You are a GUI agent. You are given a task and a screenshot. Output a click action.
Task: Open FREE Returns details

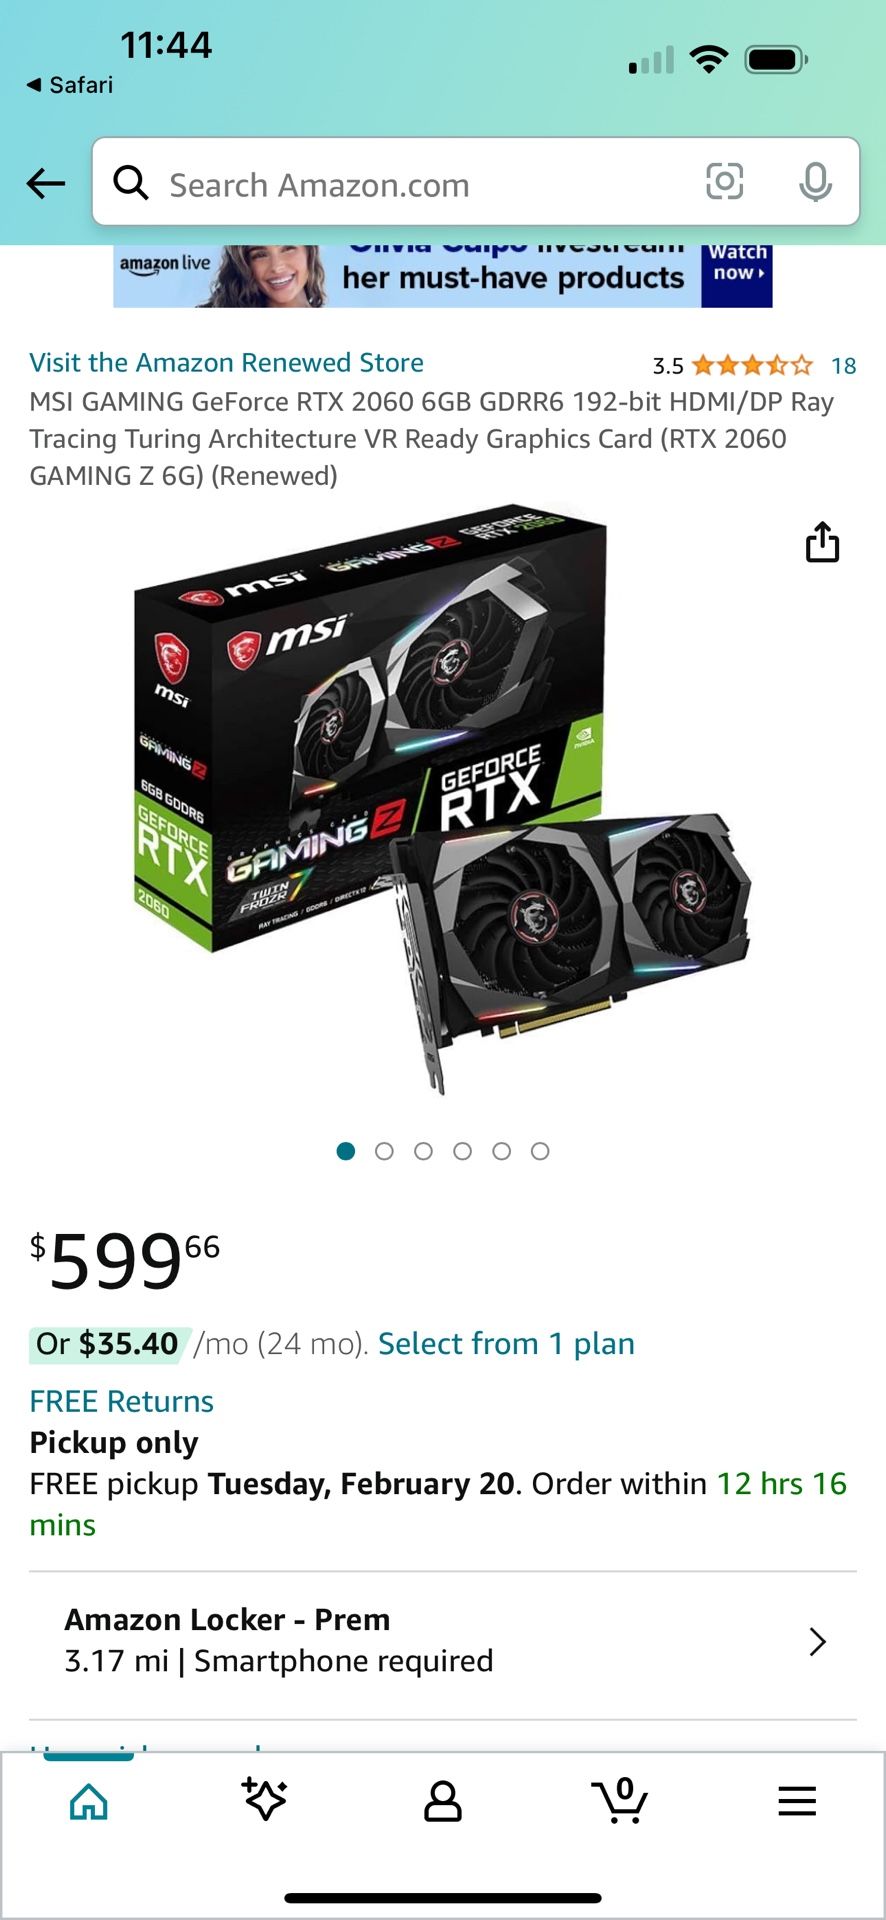[x=122, y=1401]
